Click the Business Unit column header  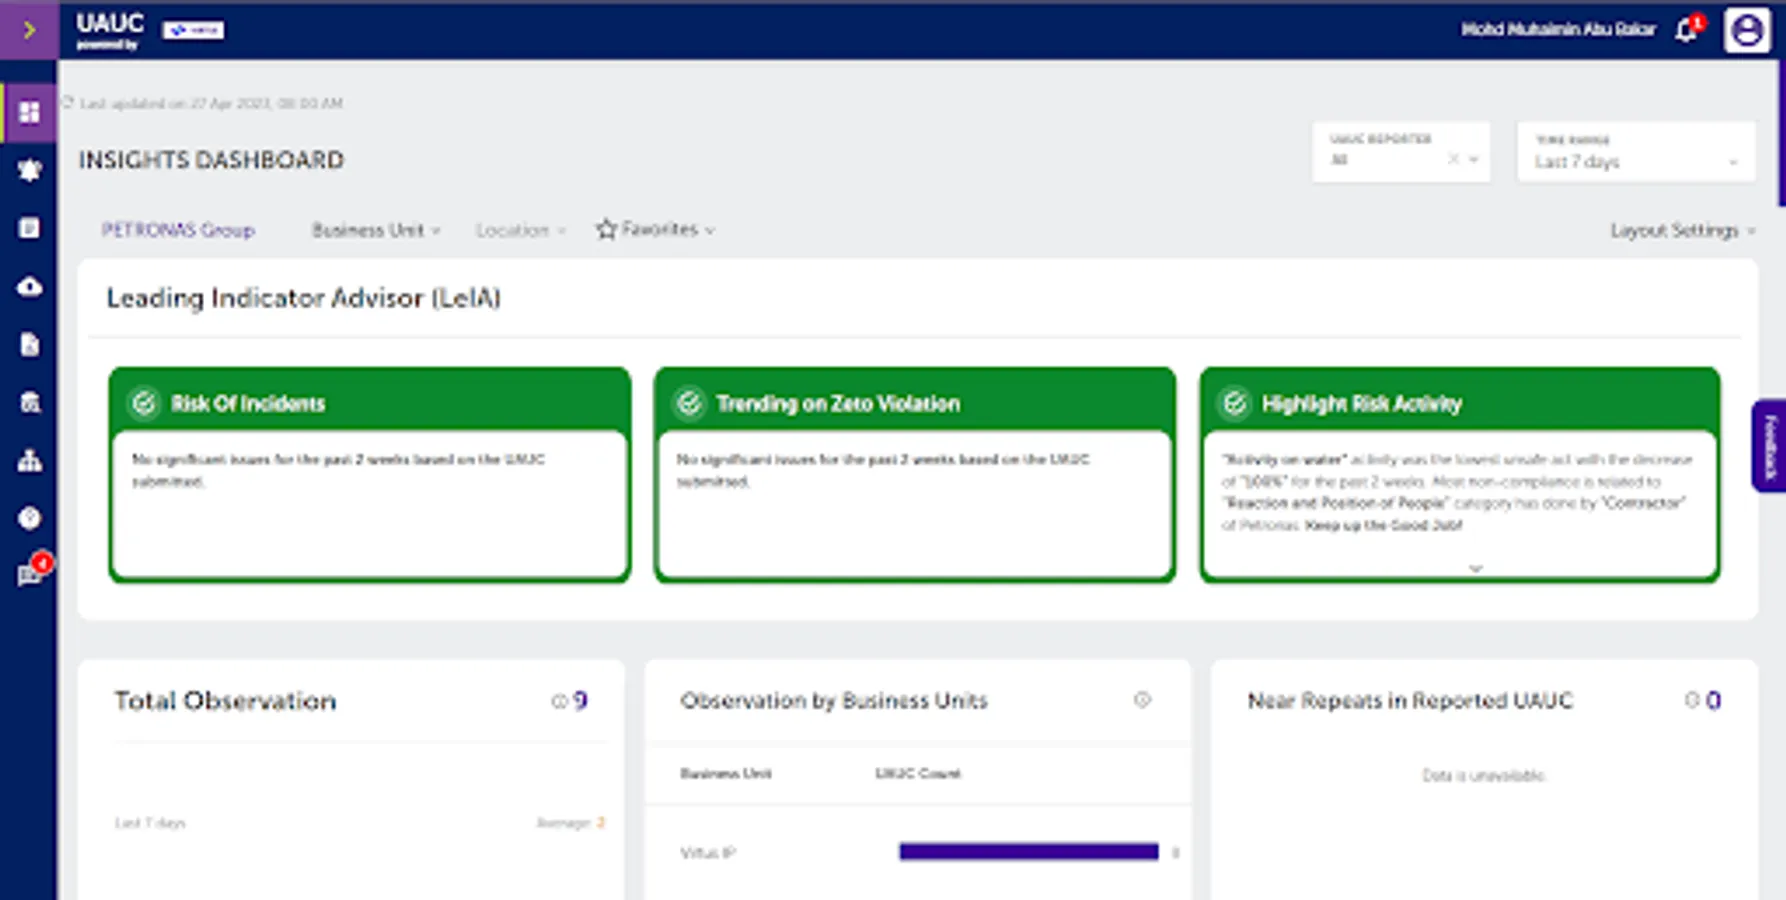pyautogui.click(x=726, y=773)
